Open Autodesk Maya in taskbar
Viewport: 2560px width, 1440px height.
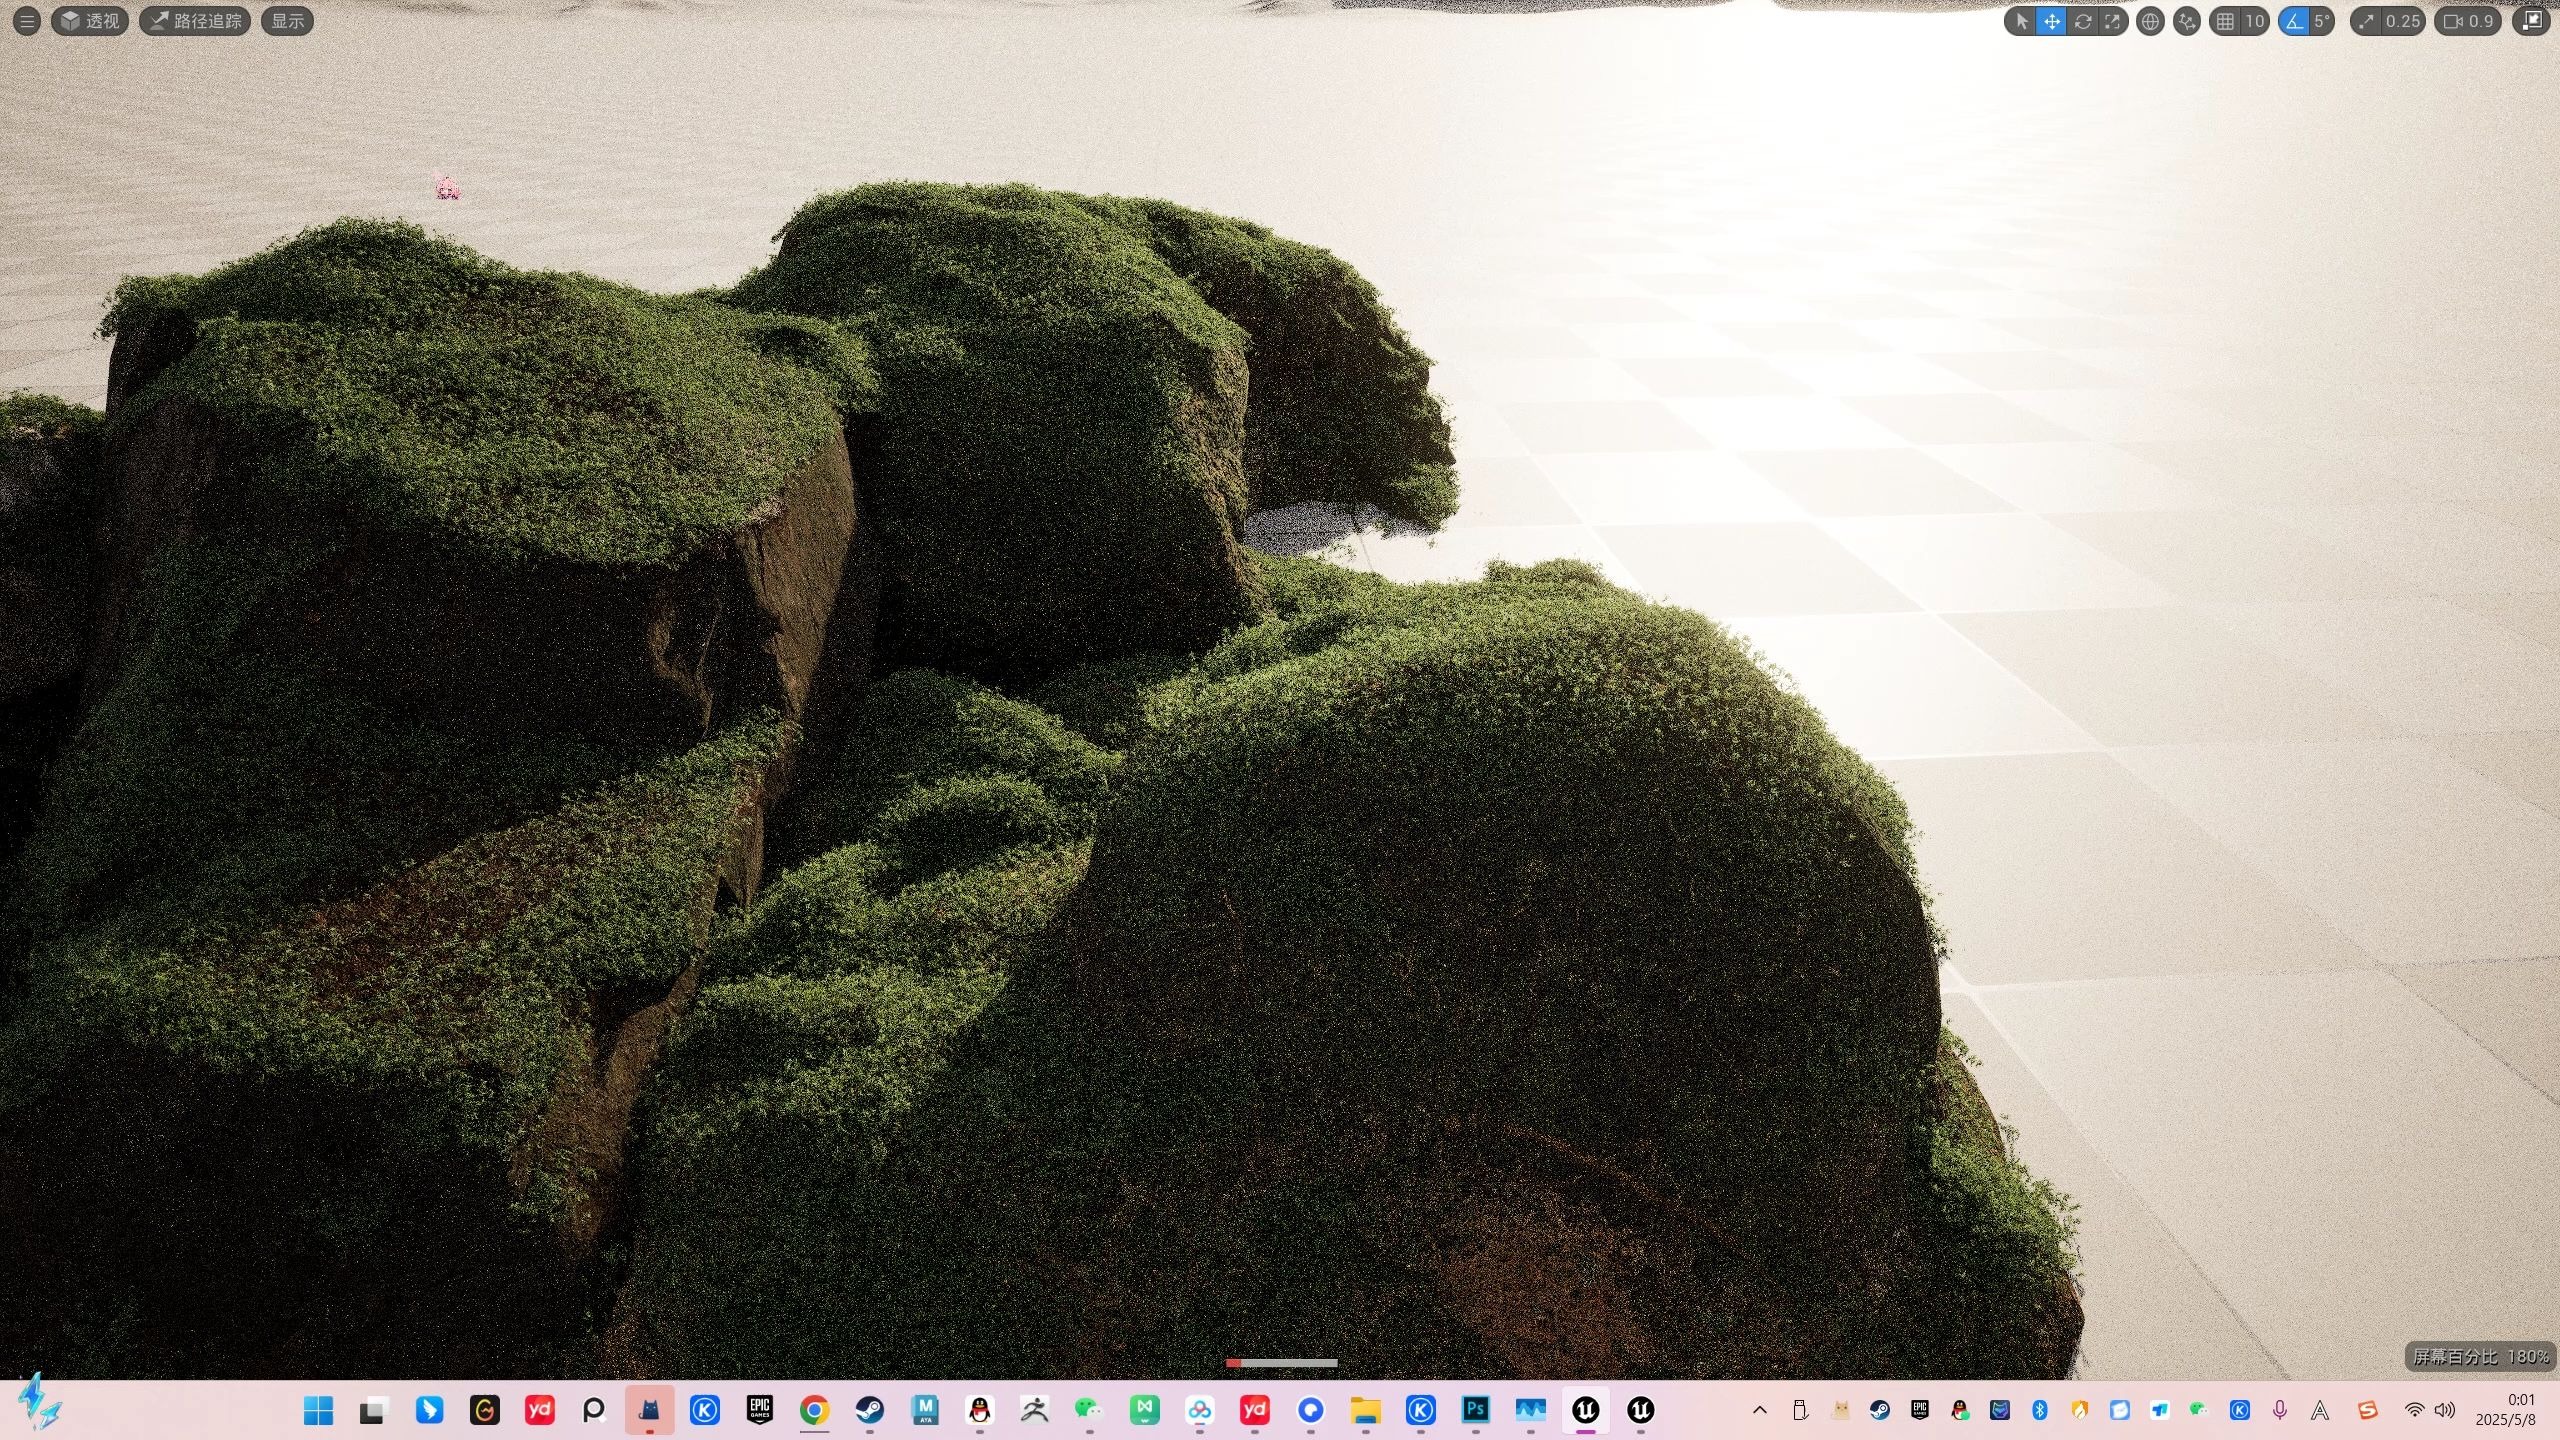pos(925,1410)
